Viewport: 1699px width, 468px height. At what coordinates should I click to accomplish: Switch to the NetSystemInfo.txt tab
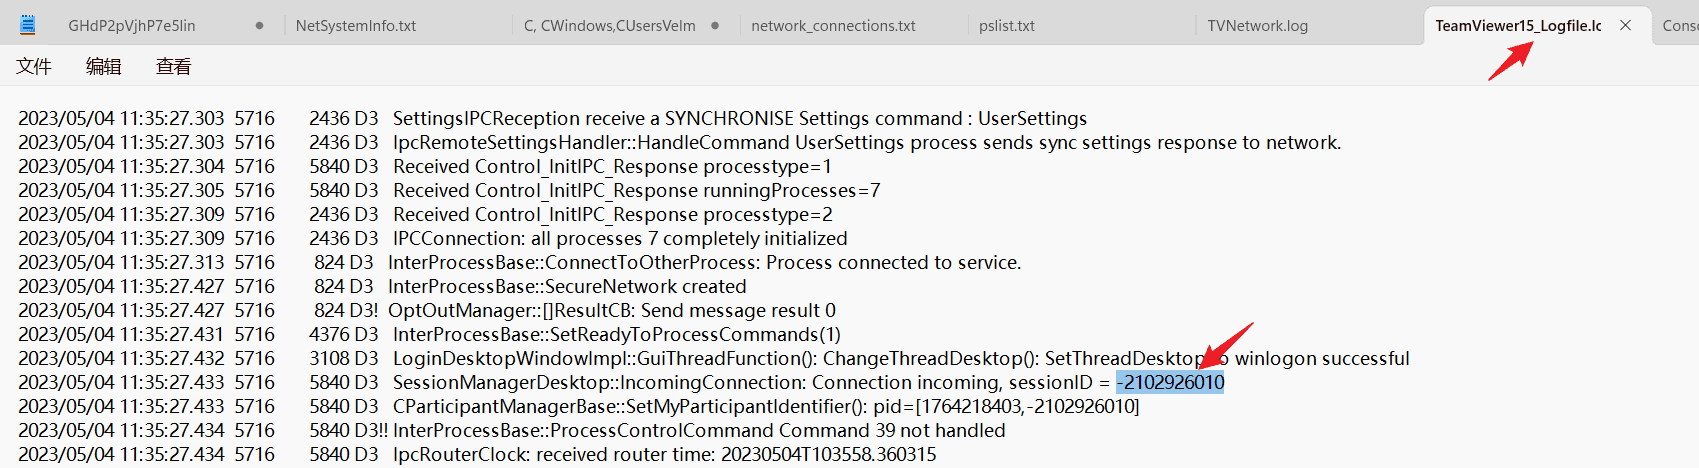(356, 26)
